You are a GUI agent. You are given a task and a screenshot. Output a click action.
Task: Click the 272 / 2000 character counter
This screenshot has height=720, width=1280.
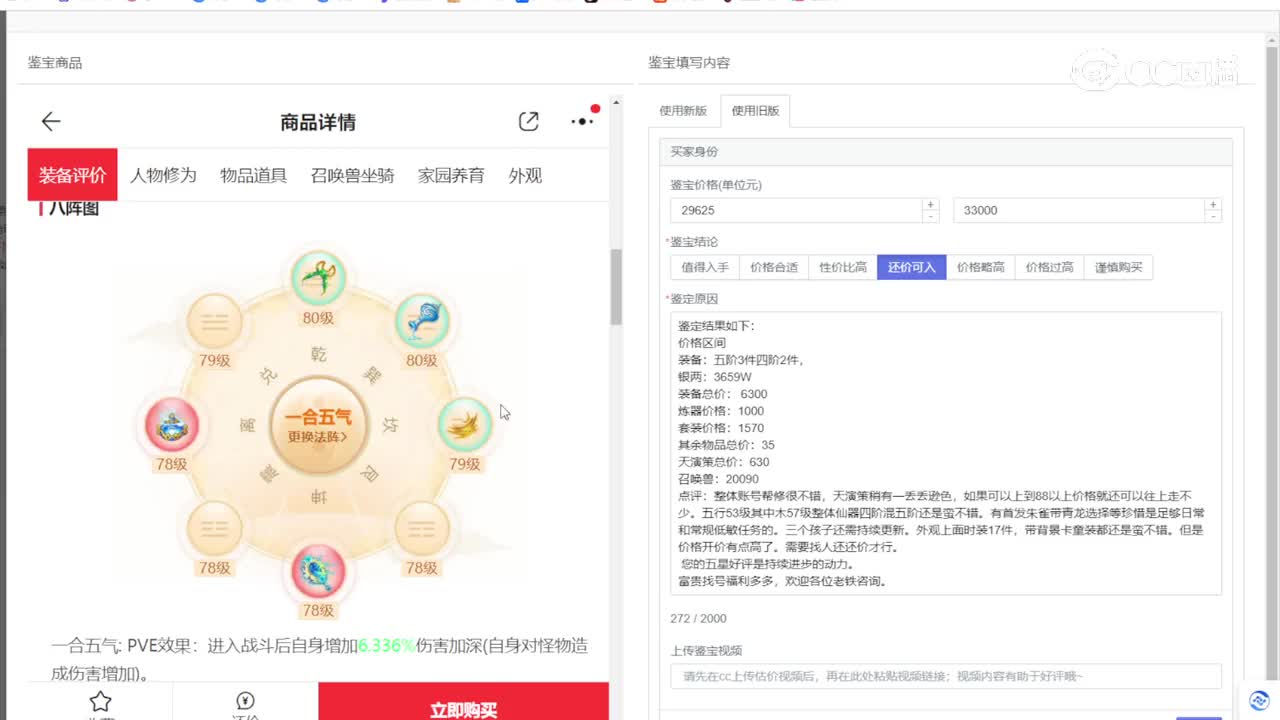click(698, 619)
